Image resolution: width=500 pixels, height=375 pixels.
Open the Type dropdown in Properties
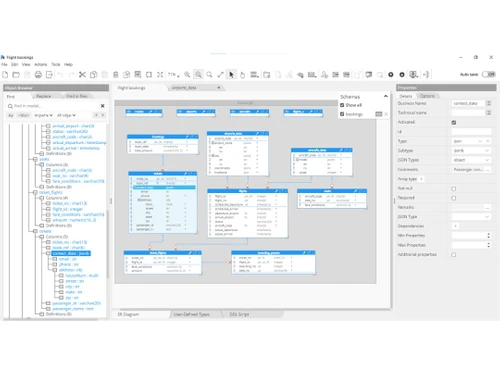click(x=480, y=141)
